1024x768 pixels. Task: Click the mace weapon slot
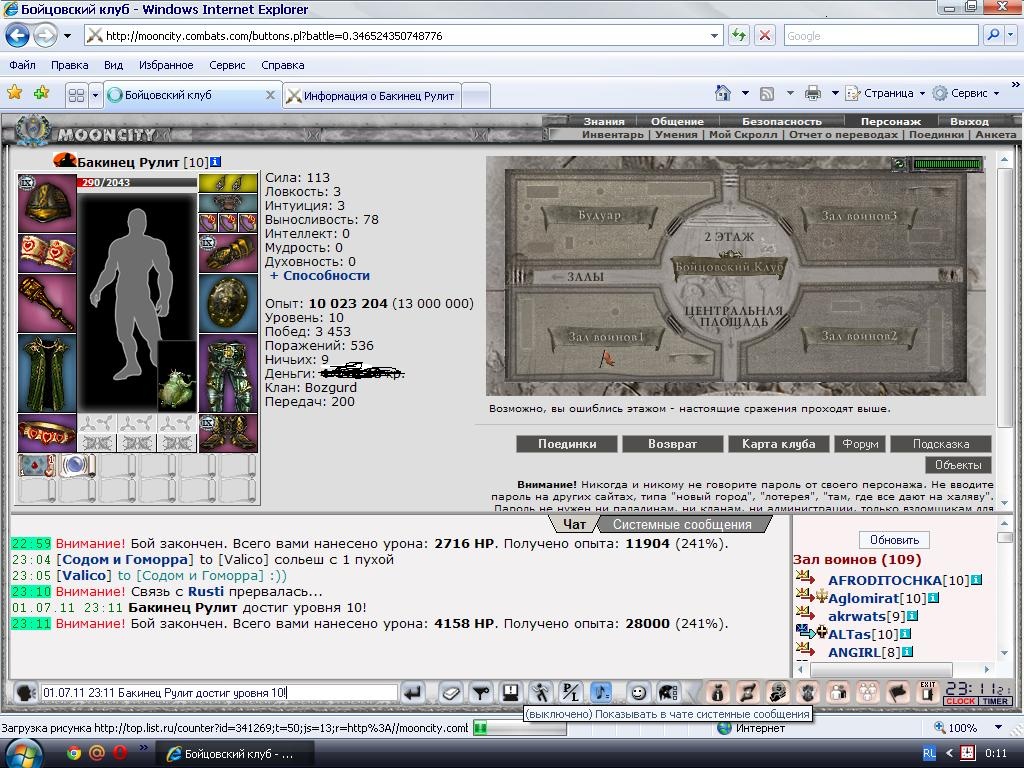click(47, 303)
